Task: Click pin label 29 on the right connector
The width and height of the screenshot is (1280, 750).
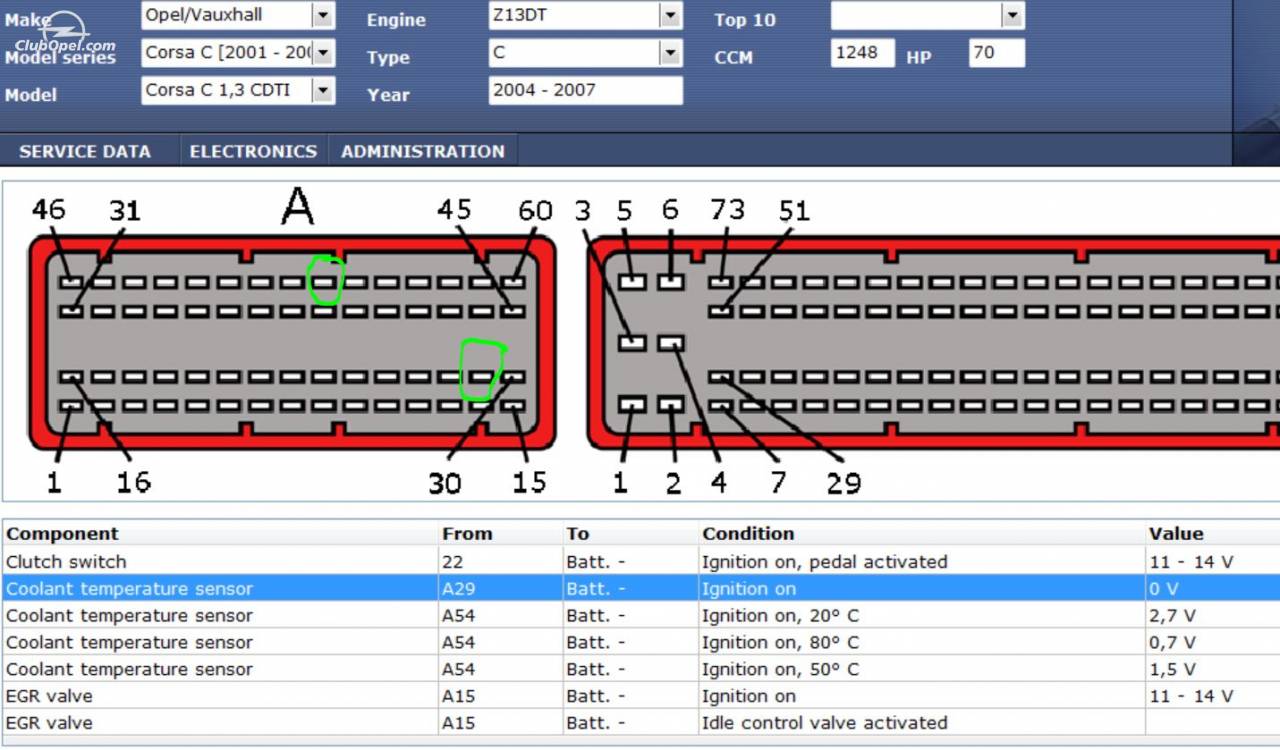Action: tap(844, 483)
